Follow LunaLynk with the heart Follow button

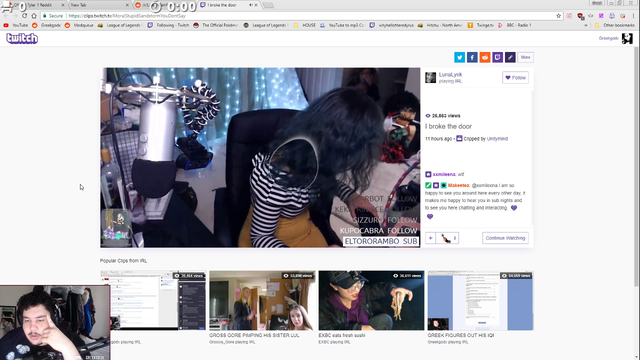coord(516,78)
